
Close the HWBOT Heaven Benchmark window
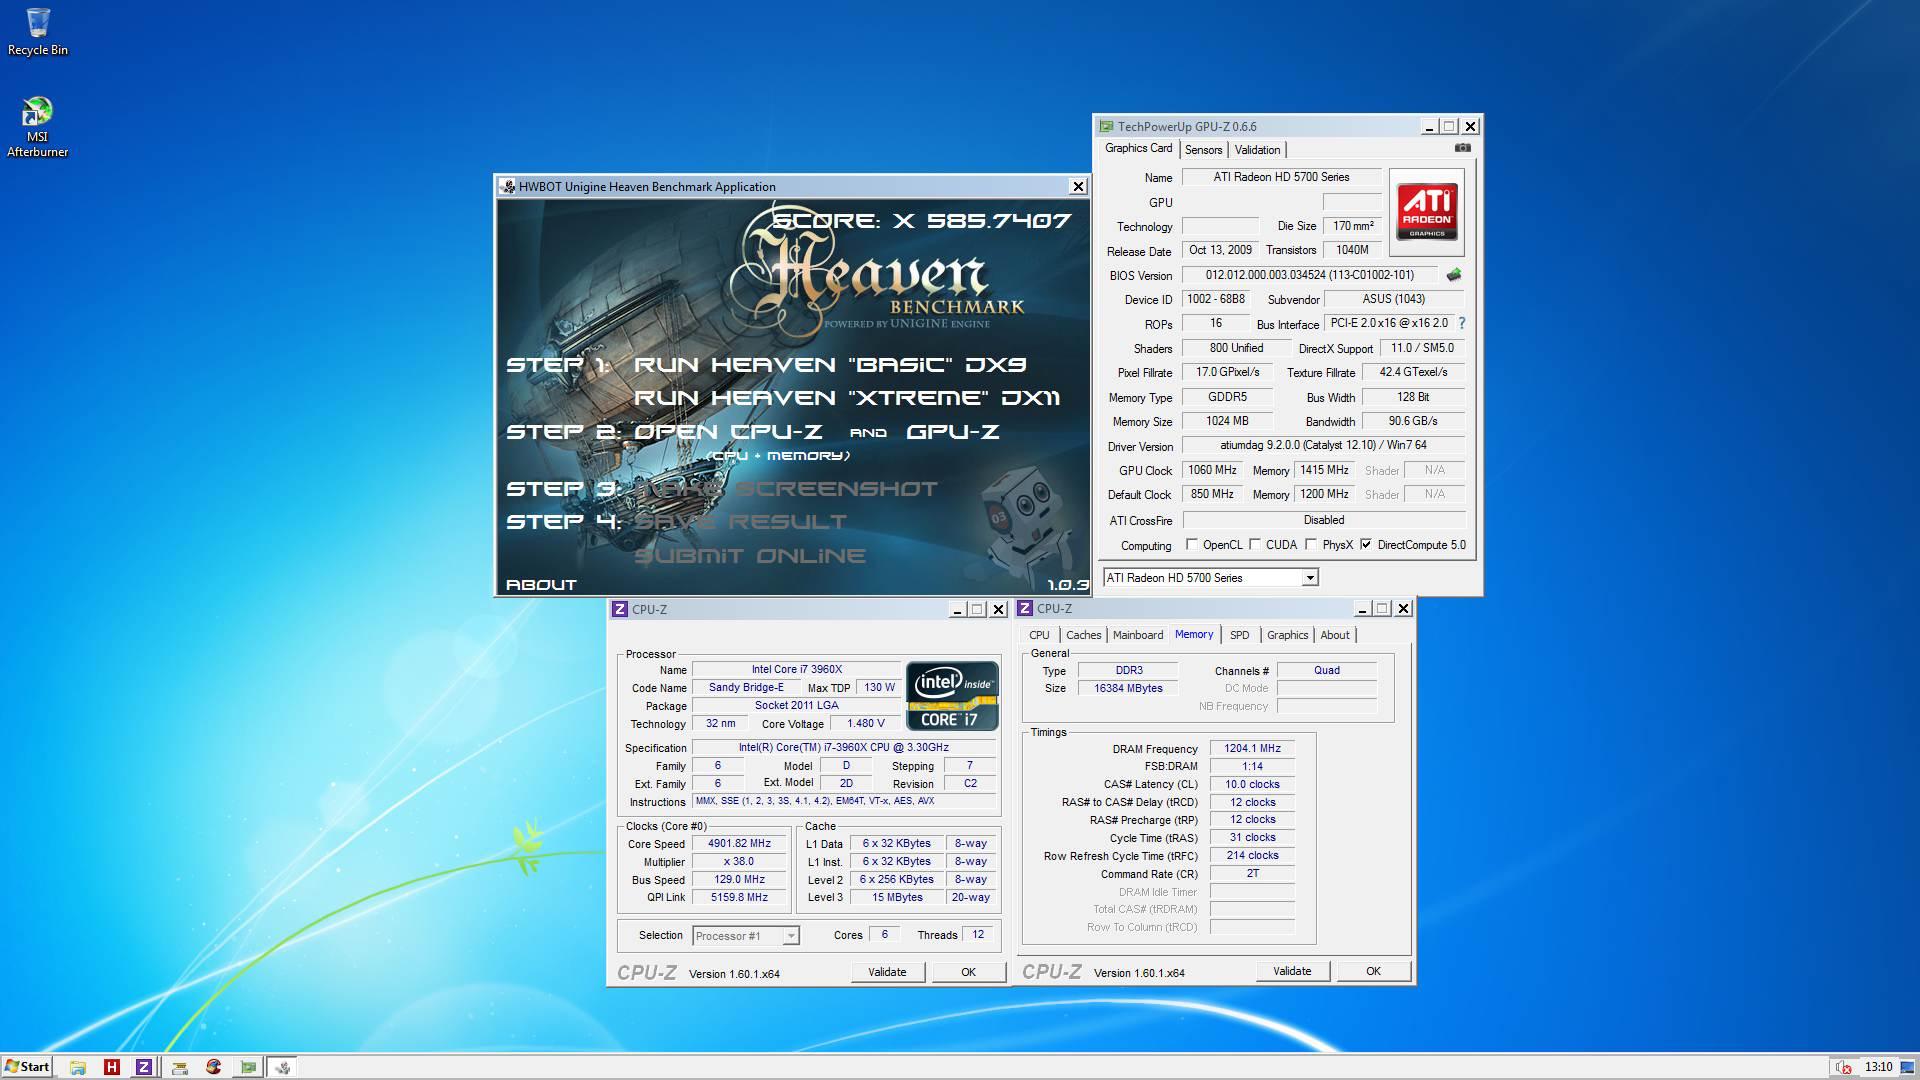(1078, 186)
